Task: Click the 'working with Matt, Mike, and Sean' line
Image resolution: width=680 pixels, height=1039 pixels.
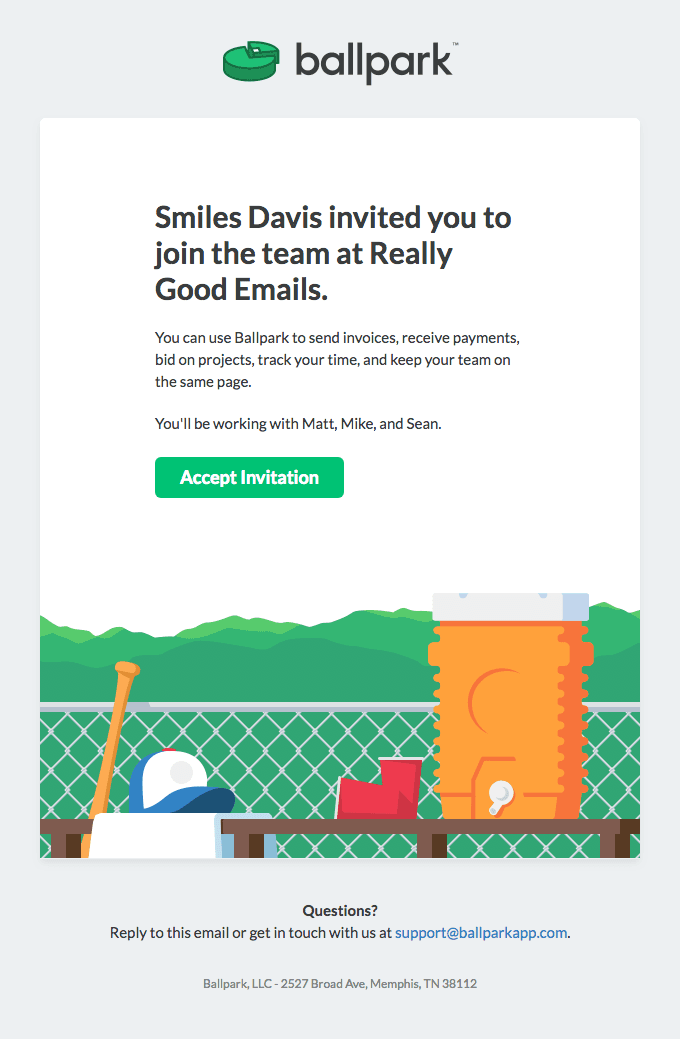Action: pos(298,423)
